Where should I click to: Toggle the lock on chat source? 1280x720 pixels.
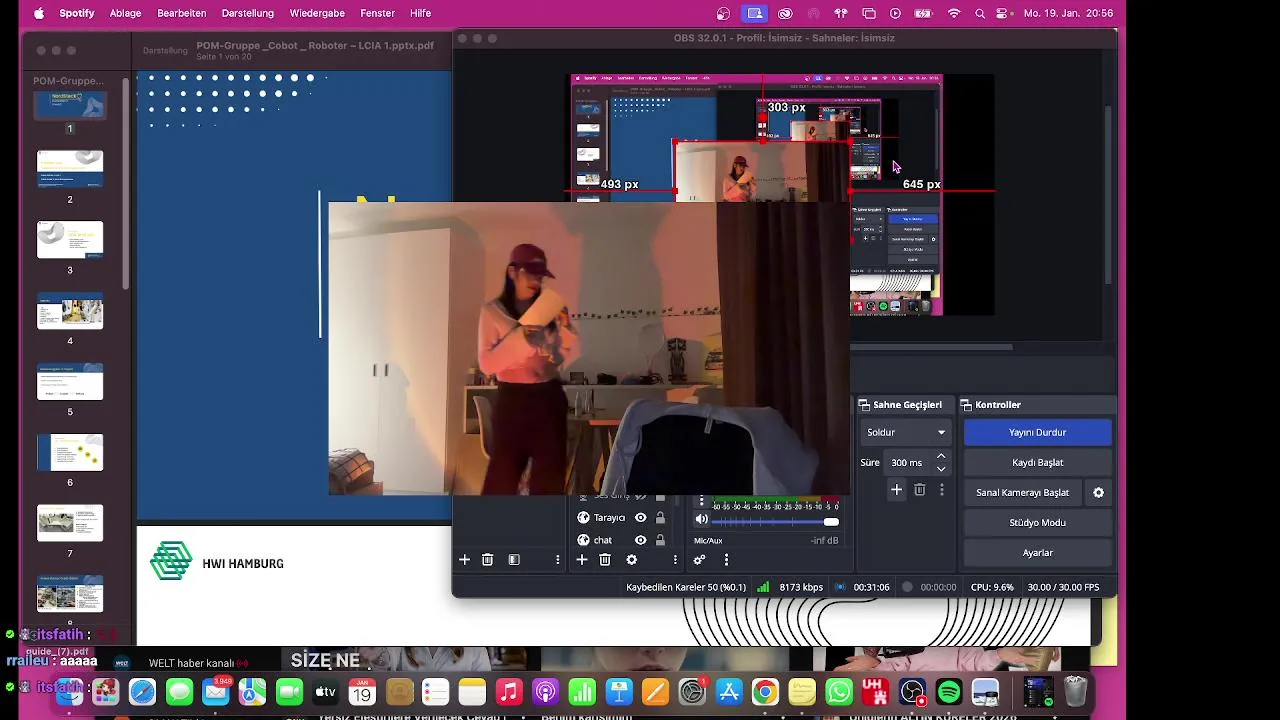(x=660, y=540)
